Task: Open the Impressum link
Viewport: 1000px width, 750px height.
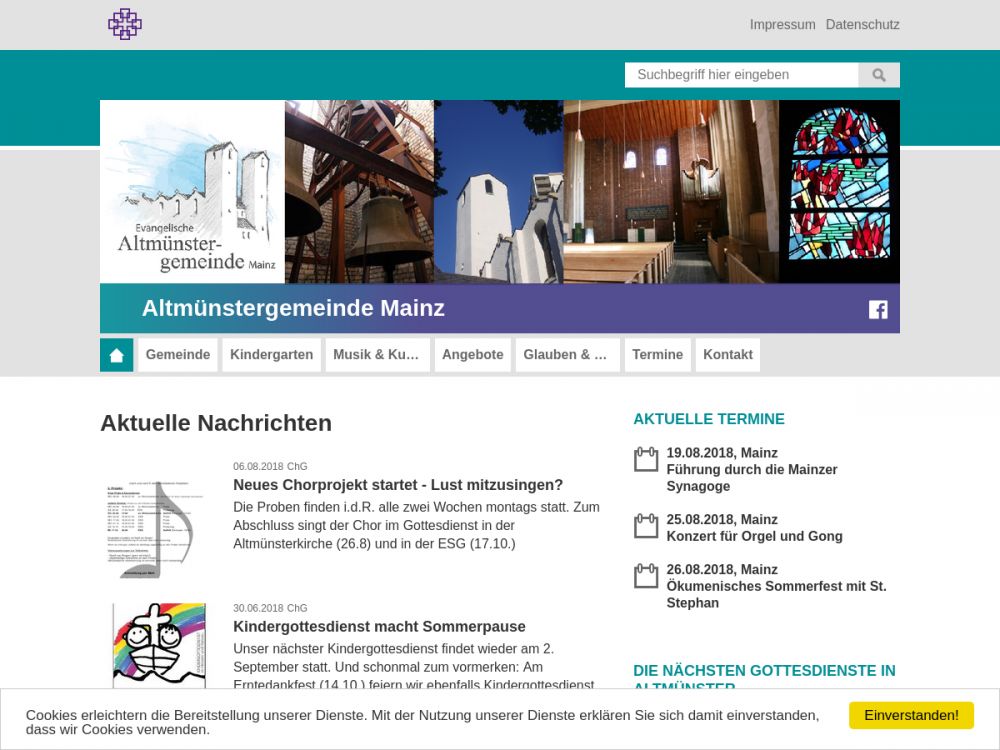Action: (782, 25)
